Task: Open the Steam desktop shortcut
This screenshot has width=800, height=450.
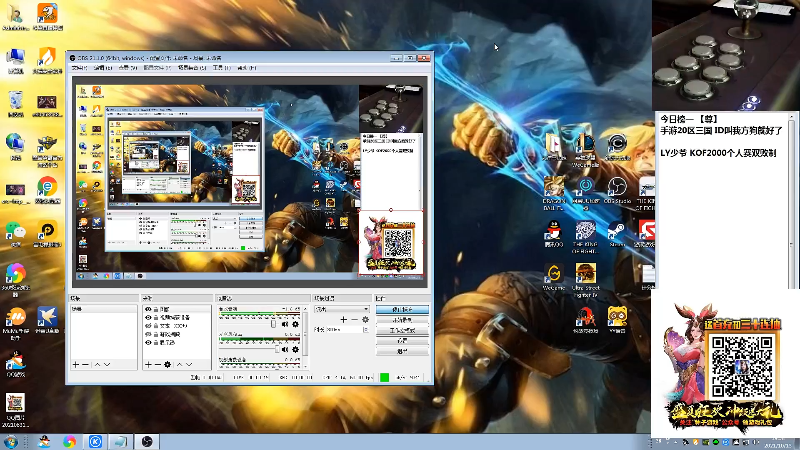Action: pyautogui.click(x=617, y=235)
